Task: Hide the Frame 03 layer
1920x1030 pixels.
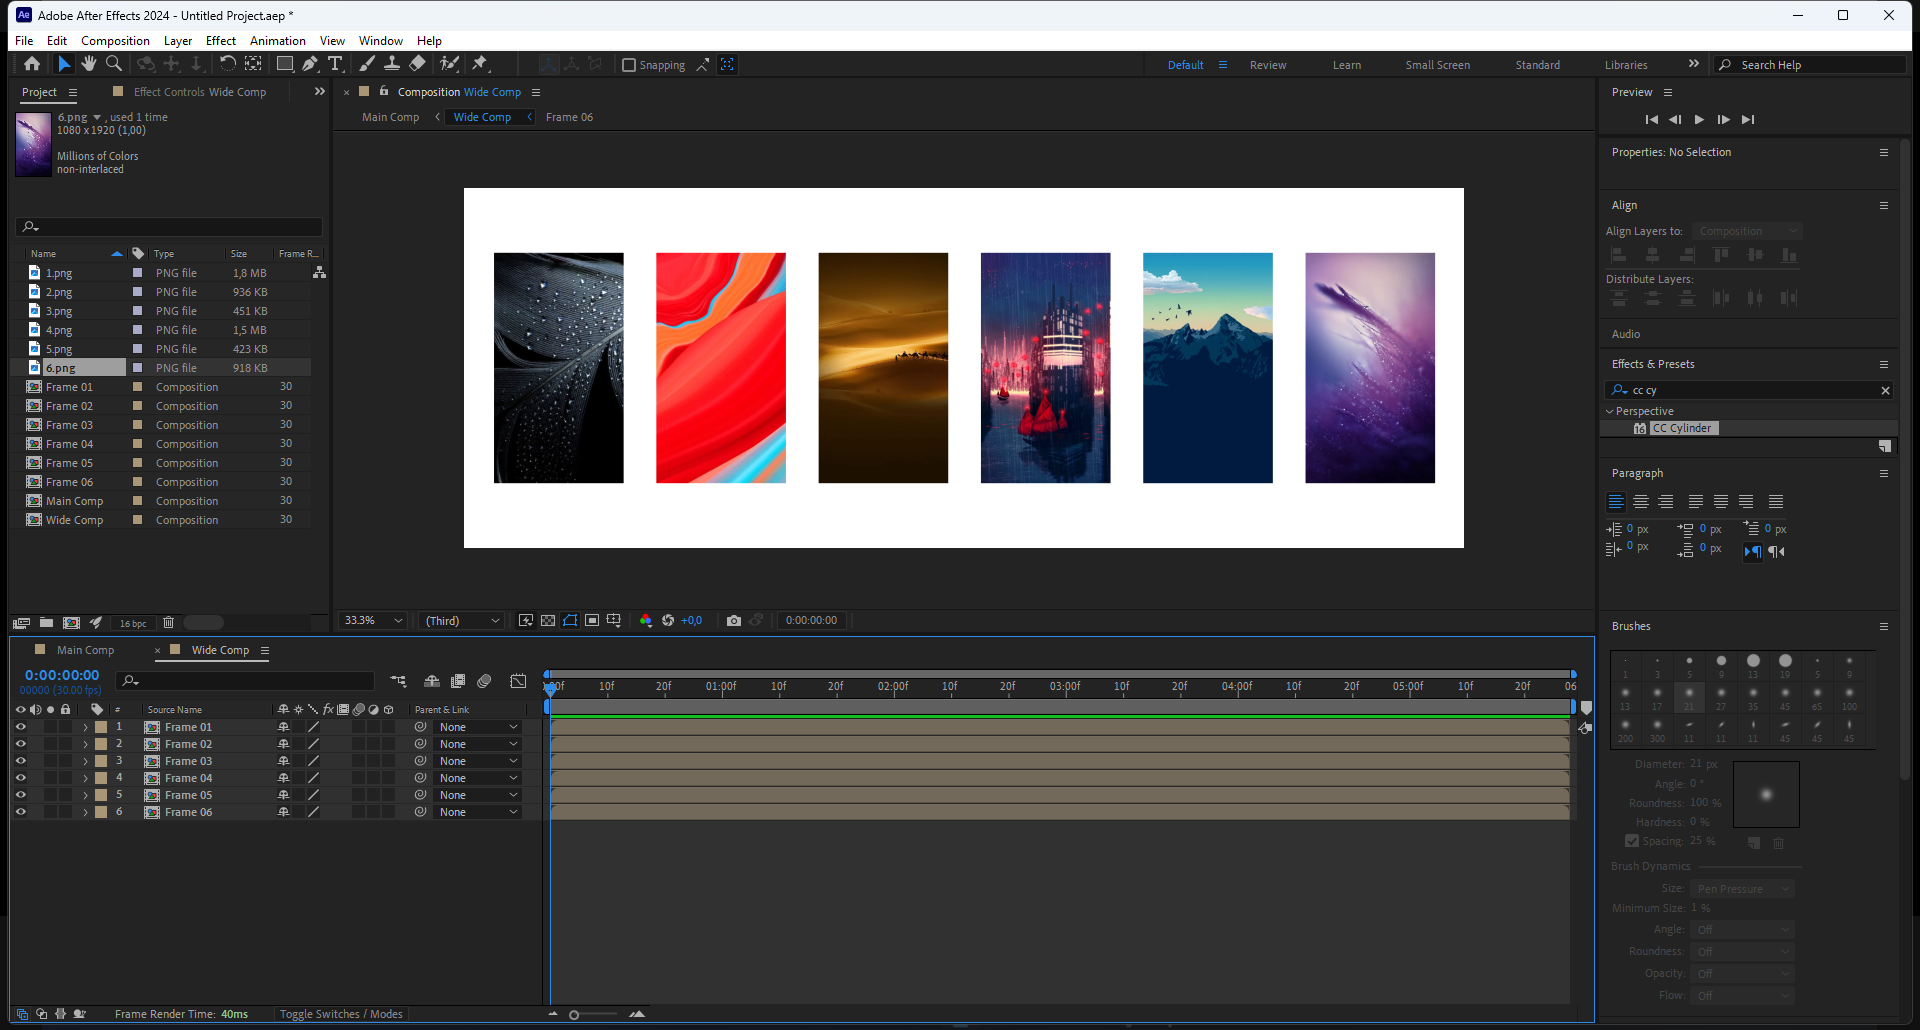Action: pyautogui.click(x=20, y=761)
